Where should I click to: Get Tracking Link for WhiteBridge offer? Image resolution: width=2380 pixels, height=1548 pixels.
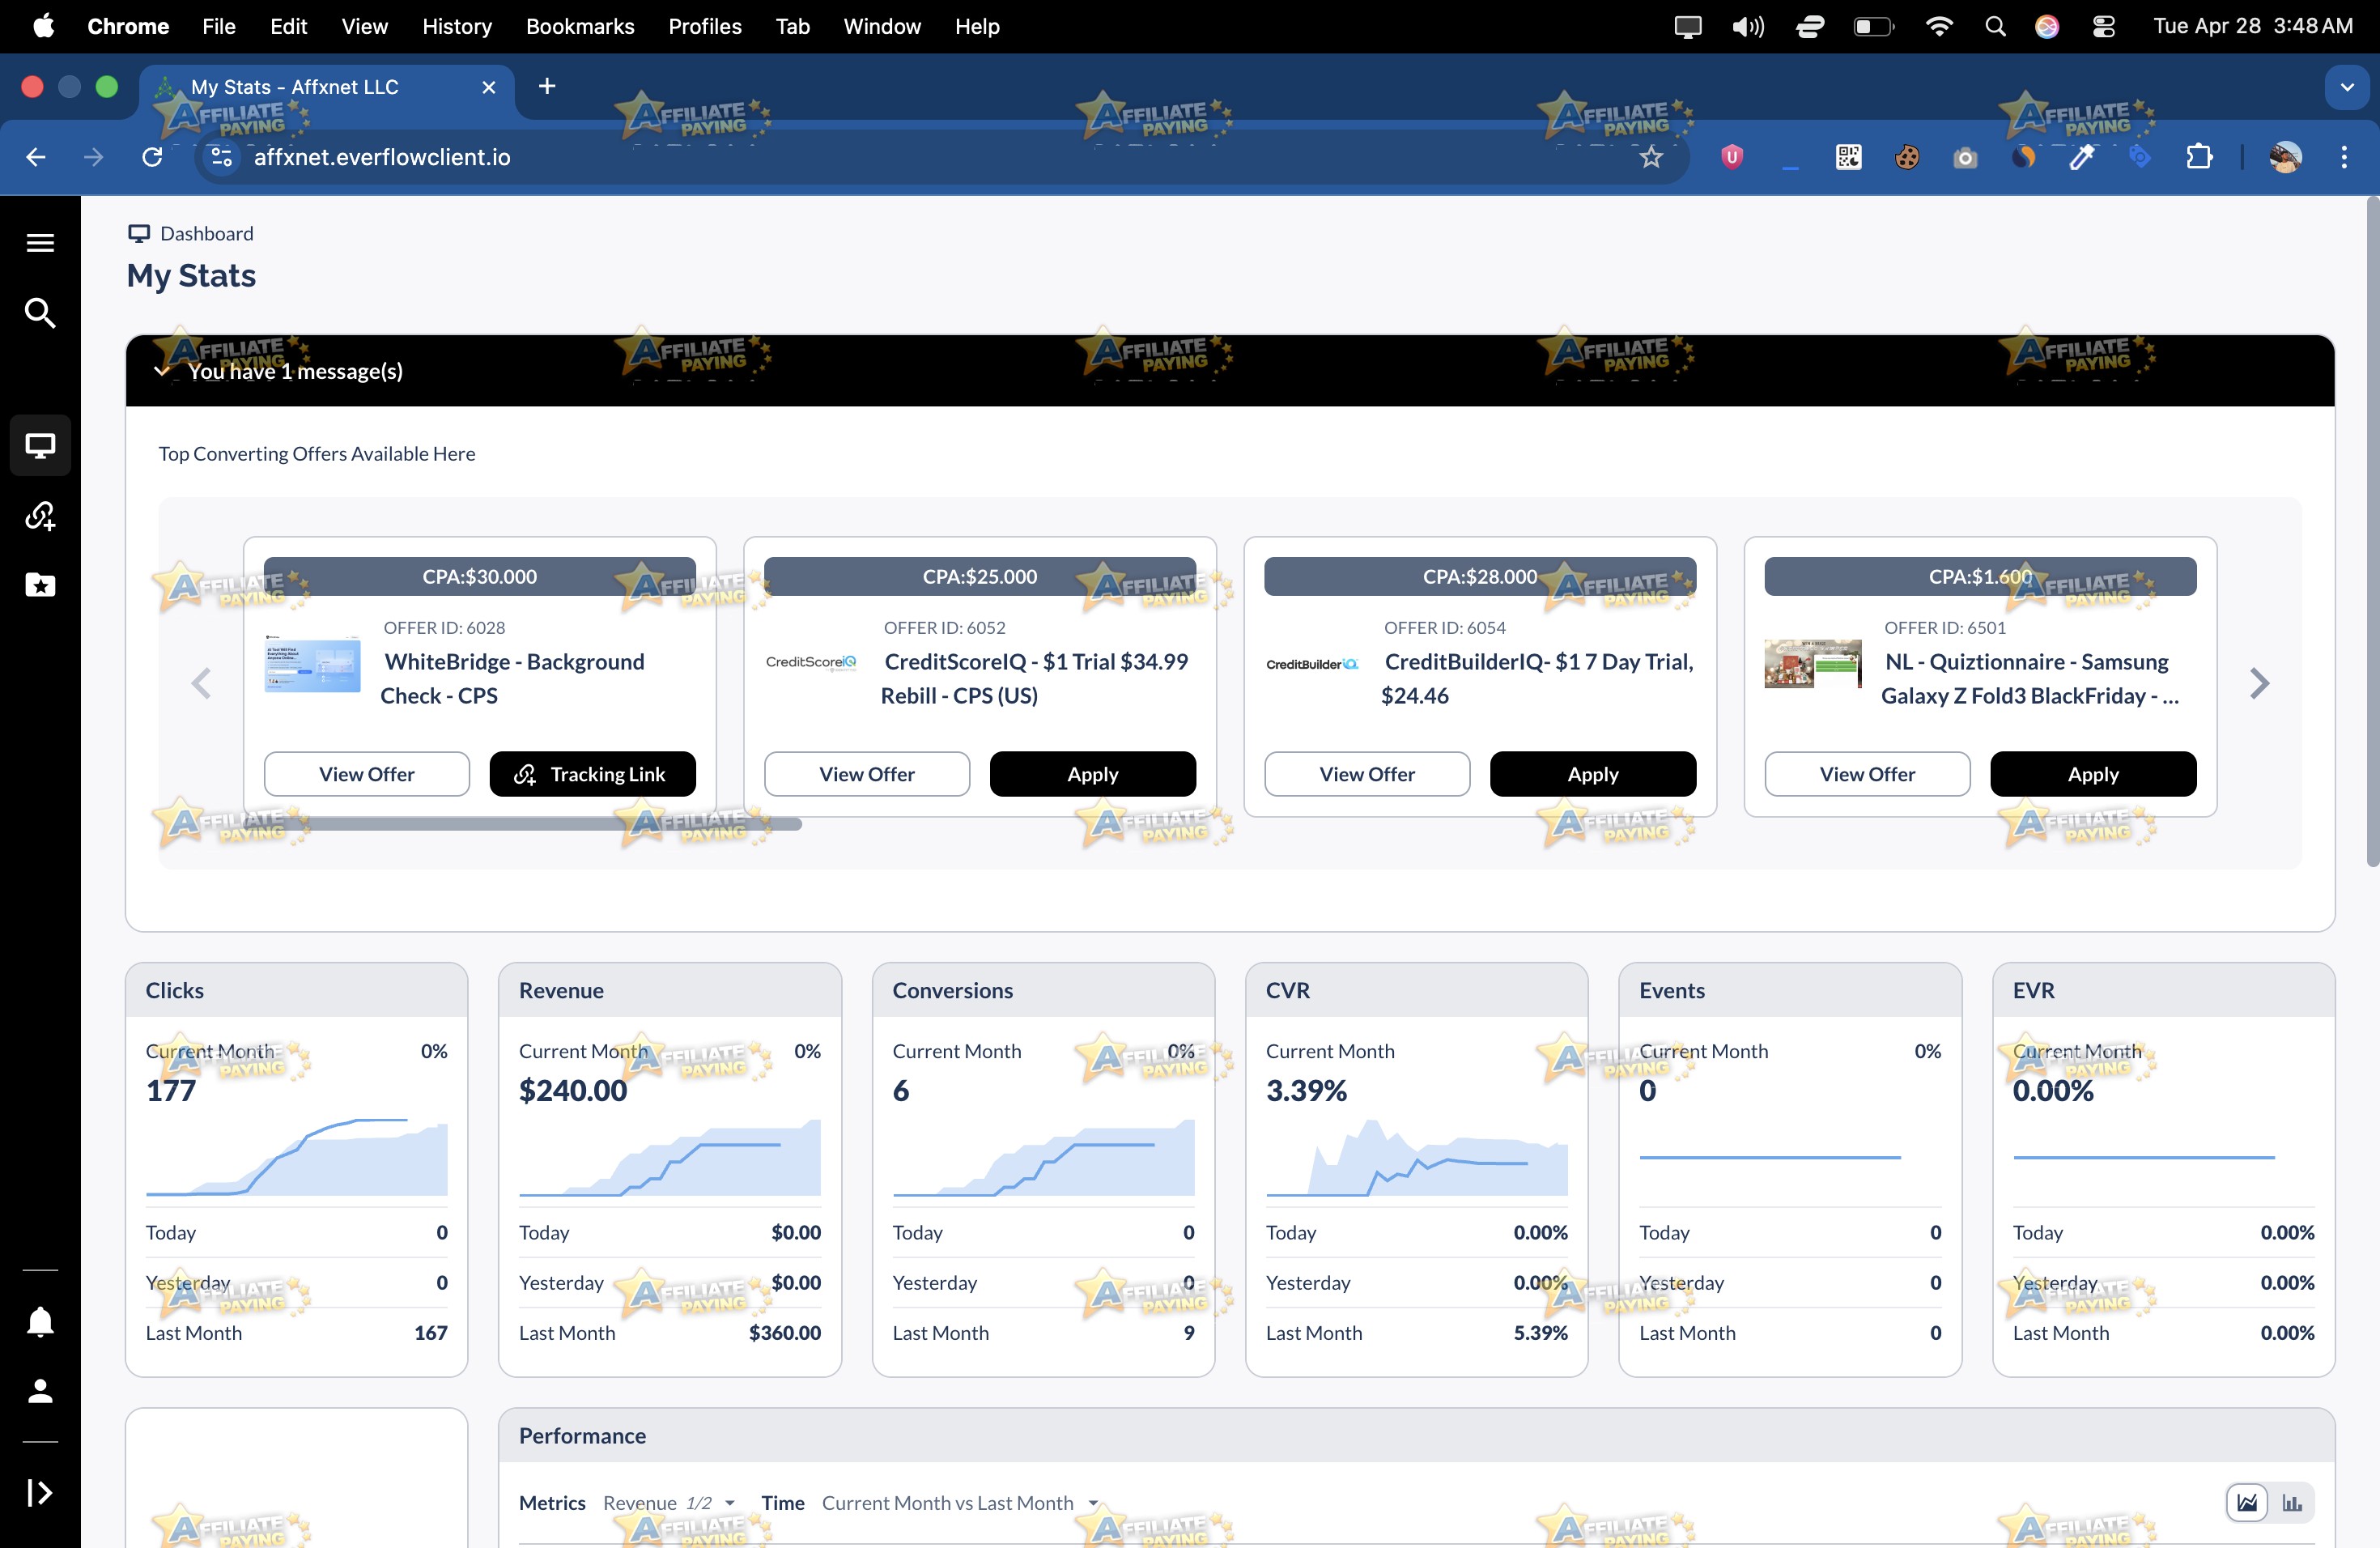click(592, 774)
